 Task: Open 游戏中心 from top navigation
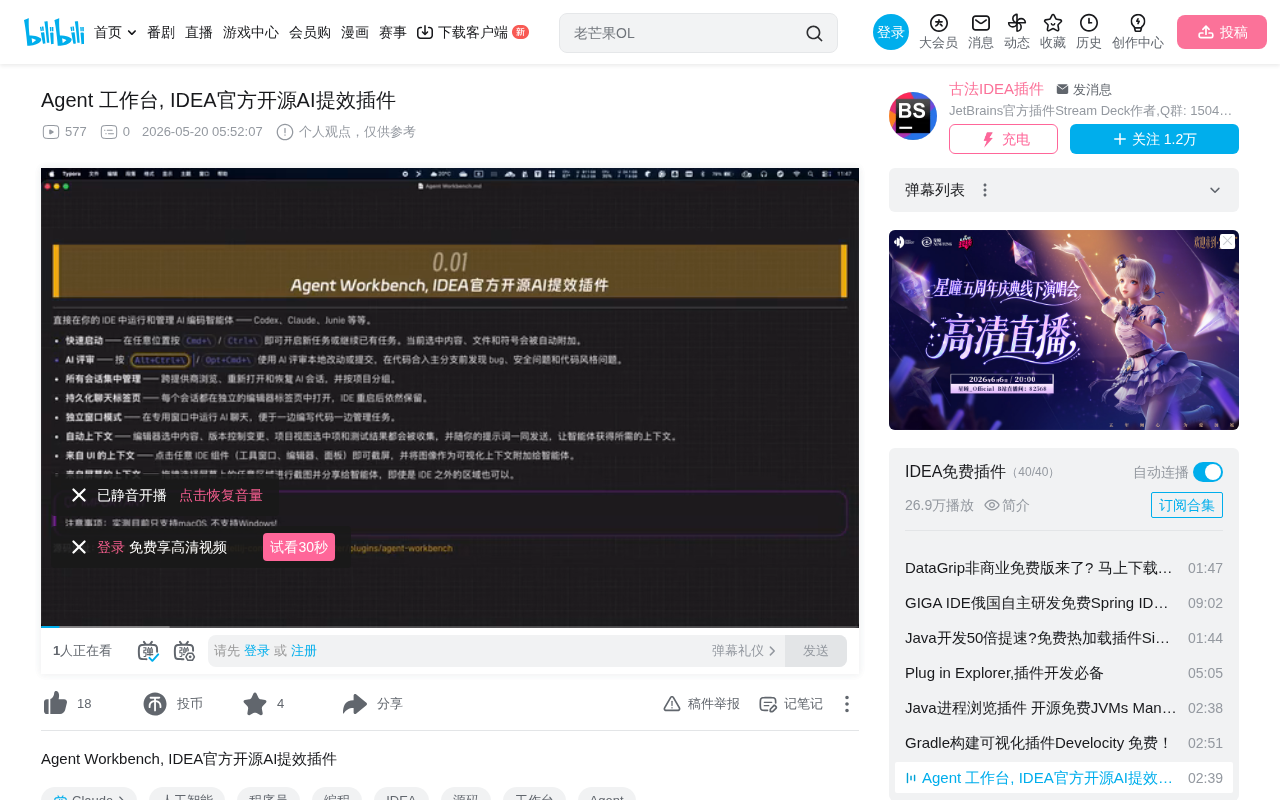coord(251,32)
